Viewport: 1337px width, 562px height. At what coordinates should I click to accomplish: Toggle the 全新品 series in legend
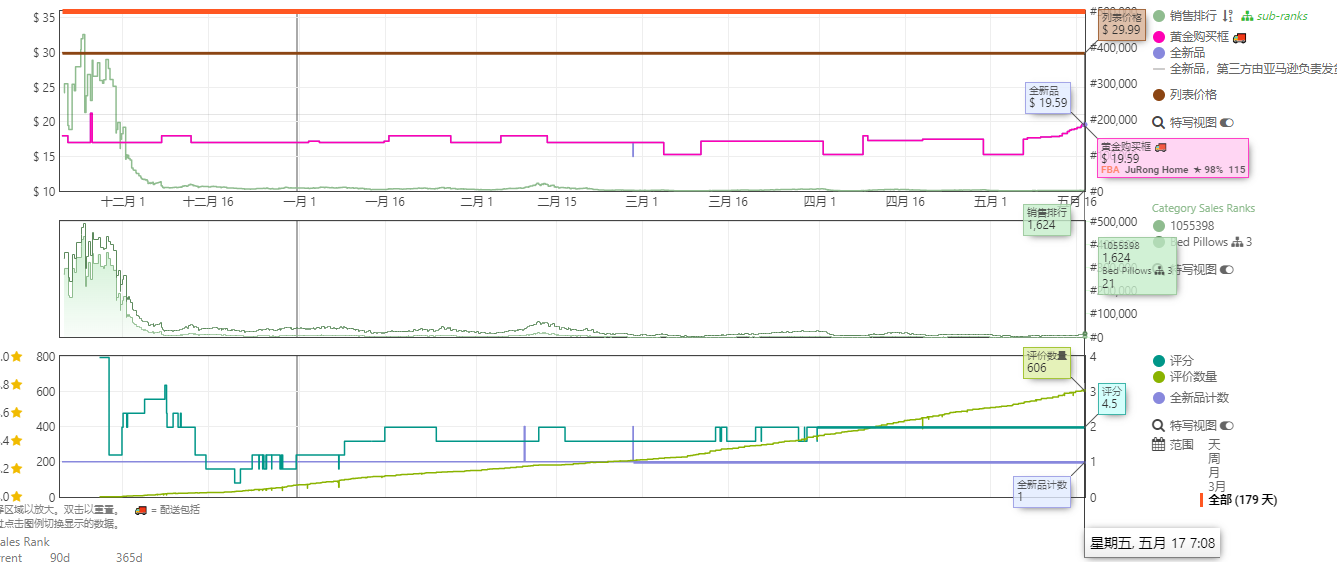[1179, 53]
